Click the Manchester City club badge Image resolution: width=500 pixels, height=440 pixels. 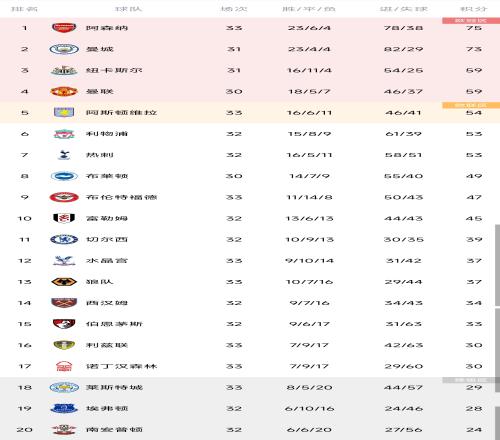click(64, 49)
